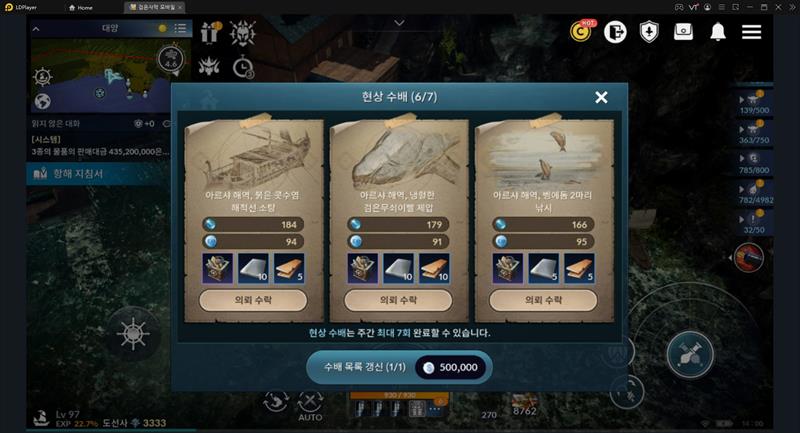Click the exit door icon
Image resolution: width=800 pixels, height=433 pixels.
coord(615,32)
